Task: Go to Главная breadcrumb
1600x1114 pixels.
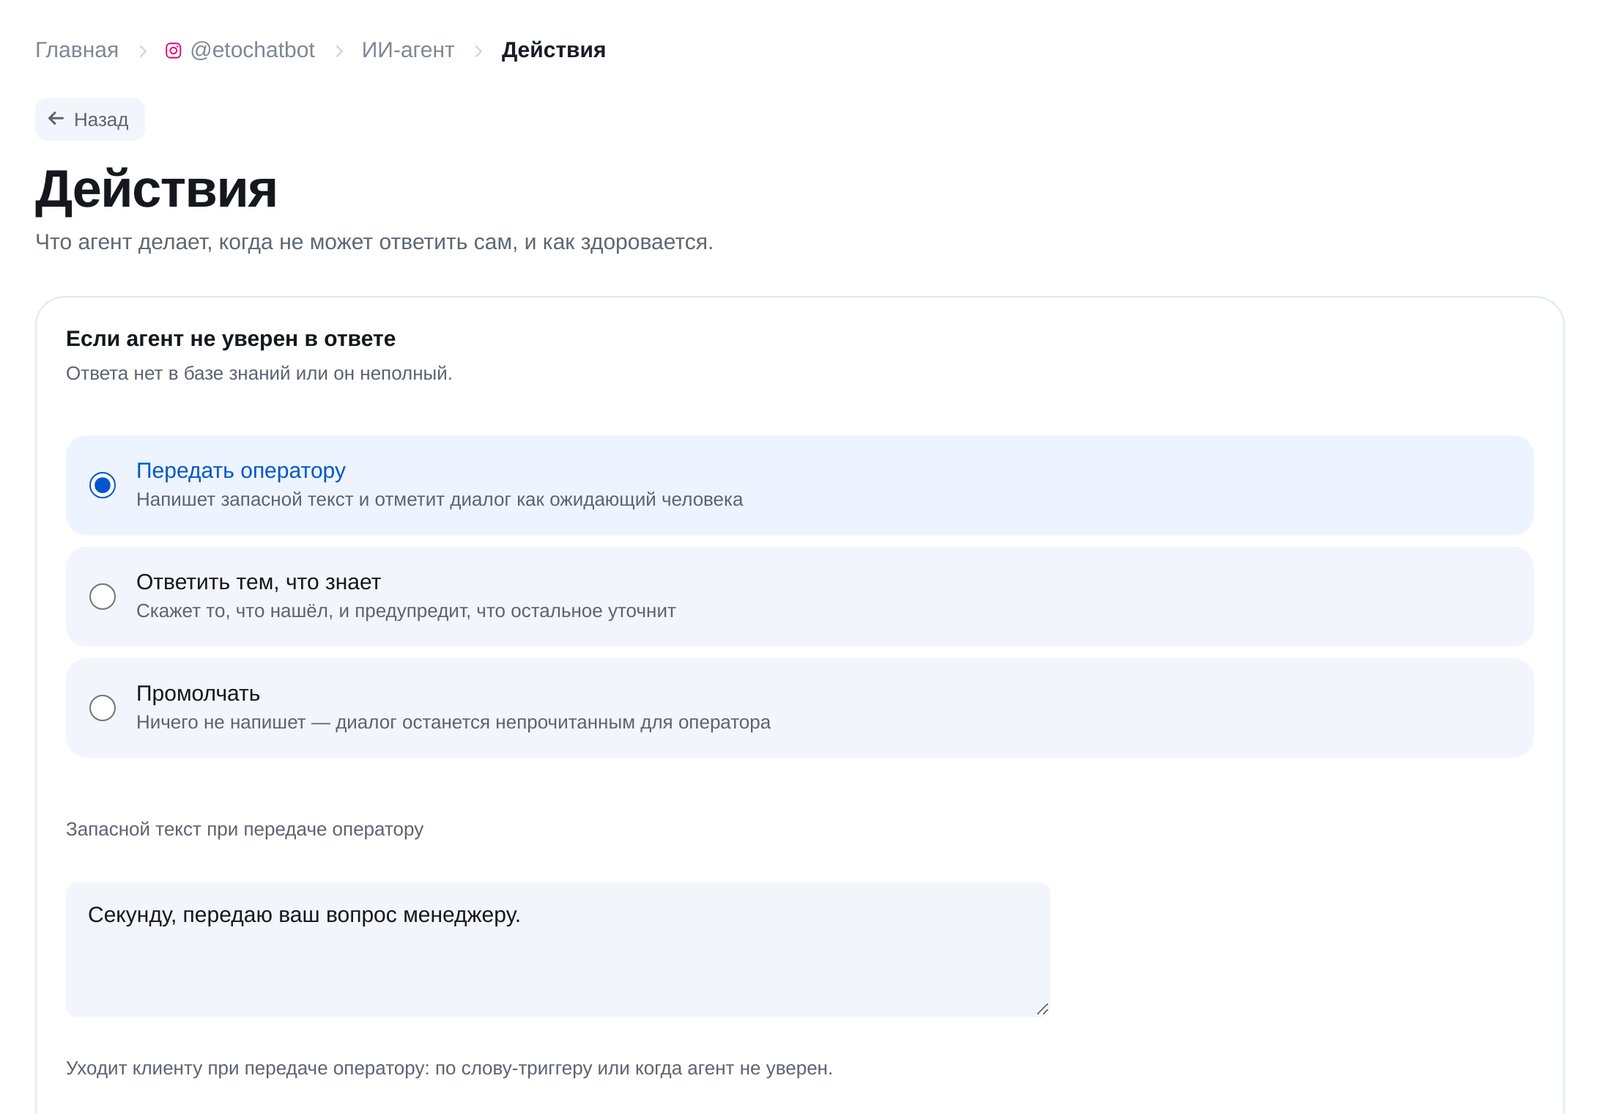Action: [77, 50]
